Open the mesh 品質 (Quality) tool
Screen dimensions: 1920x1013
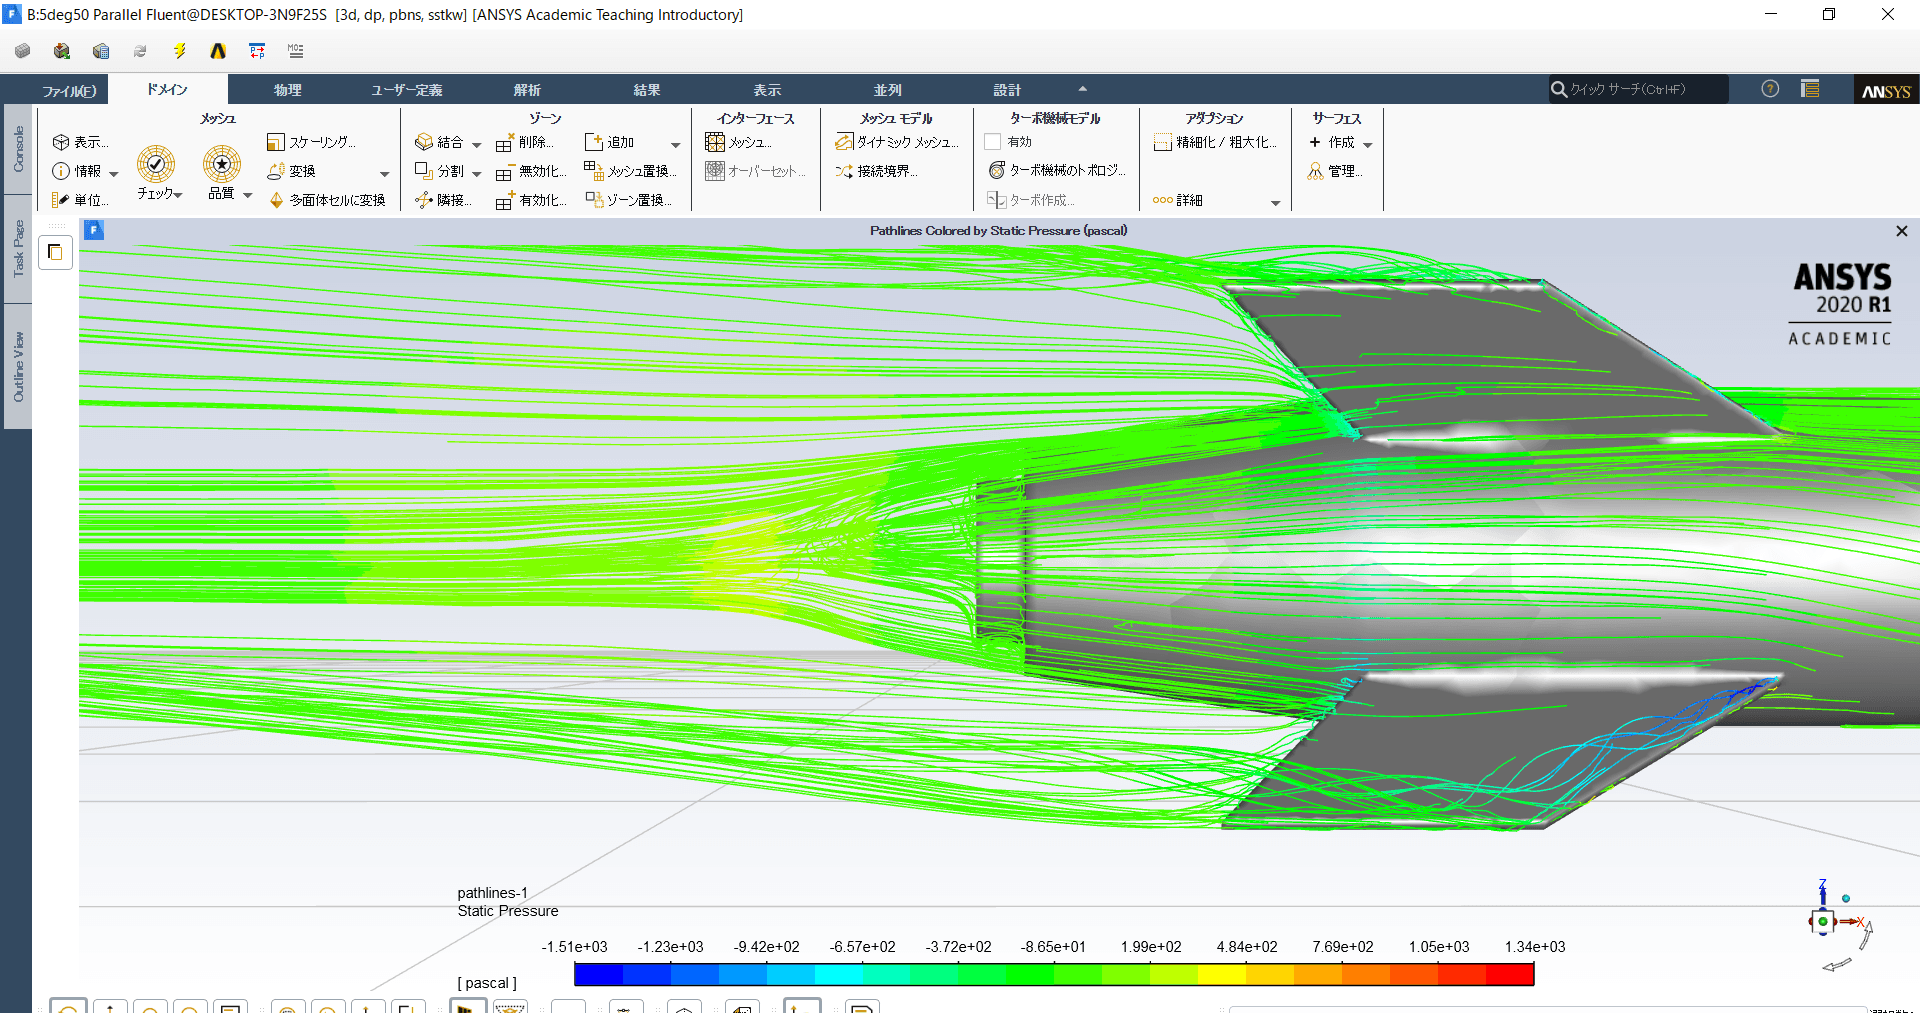click(x=222, y=165)
